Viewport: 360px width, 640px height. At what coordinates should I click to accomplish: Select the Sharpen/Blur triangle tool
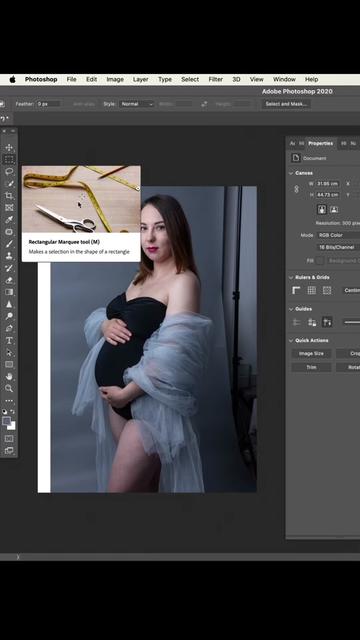click(9, 304)
